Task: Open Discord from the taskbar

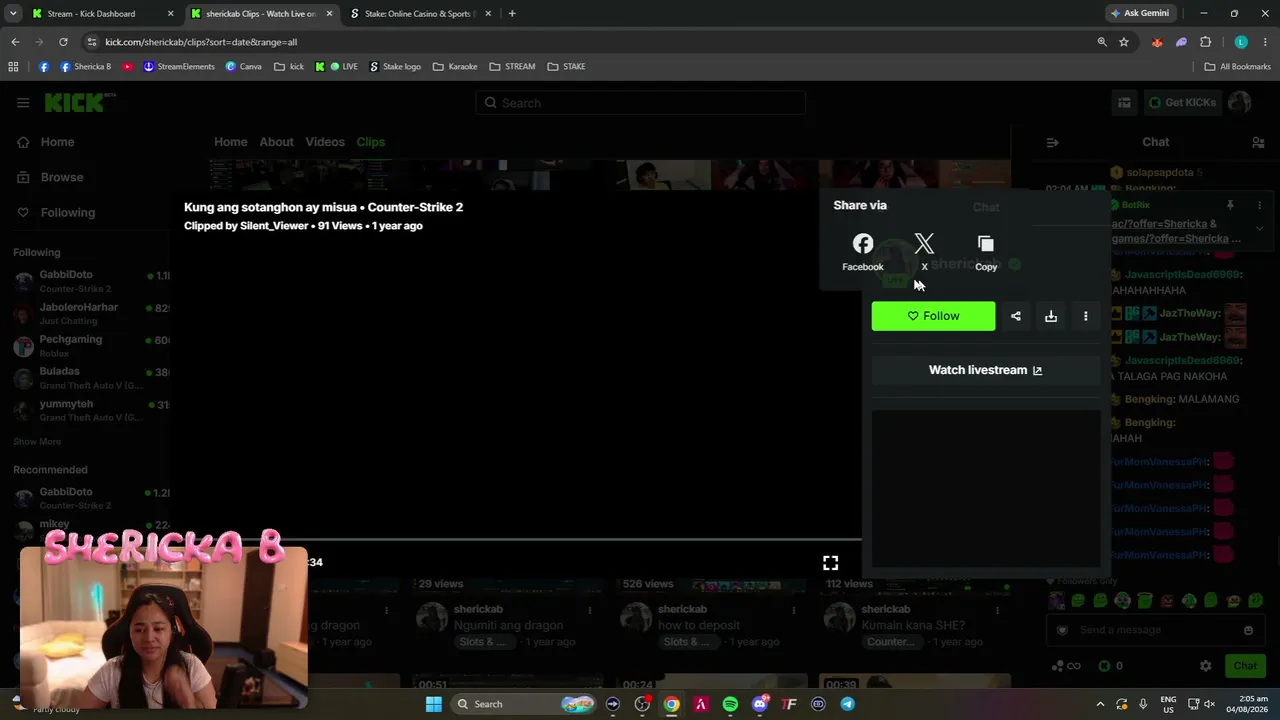Action: [x=759, y=704]
